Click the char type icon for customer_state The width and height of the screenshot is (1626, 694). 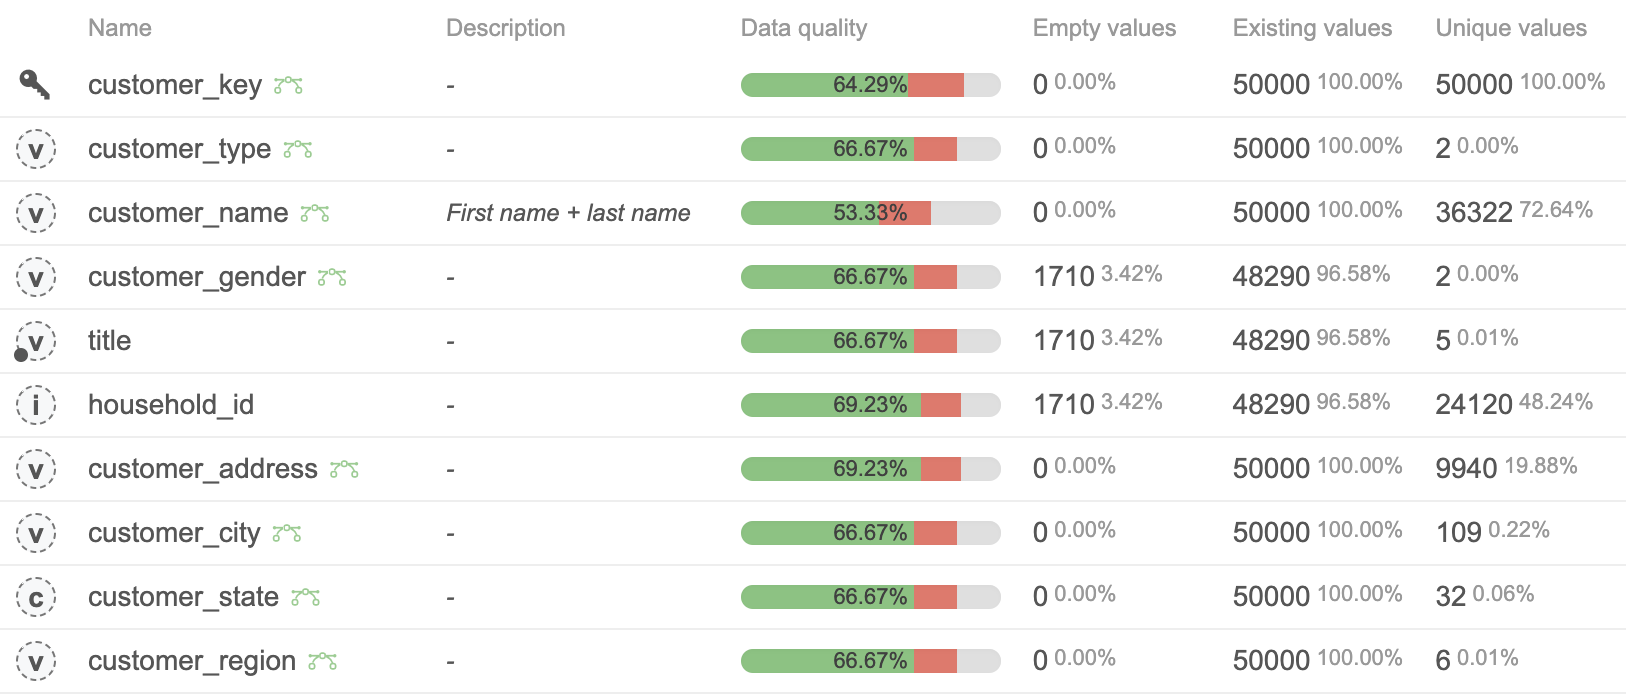(x=36, y=598)
